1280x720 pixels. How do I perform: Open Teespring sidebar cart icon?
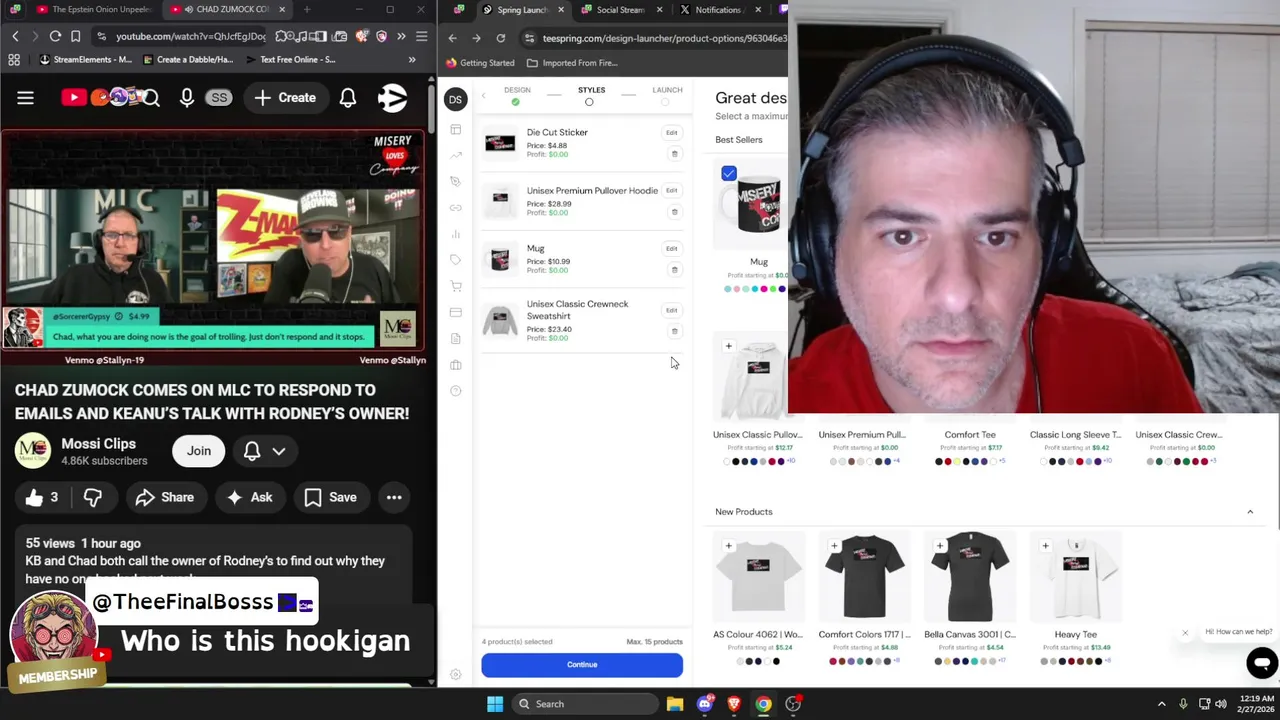(456, 286)
